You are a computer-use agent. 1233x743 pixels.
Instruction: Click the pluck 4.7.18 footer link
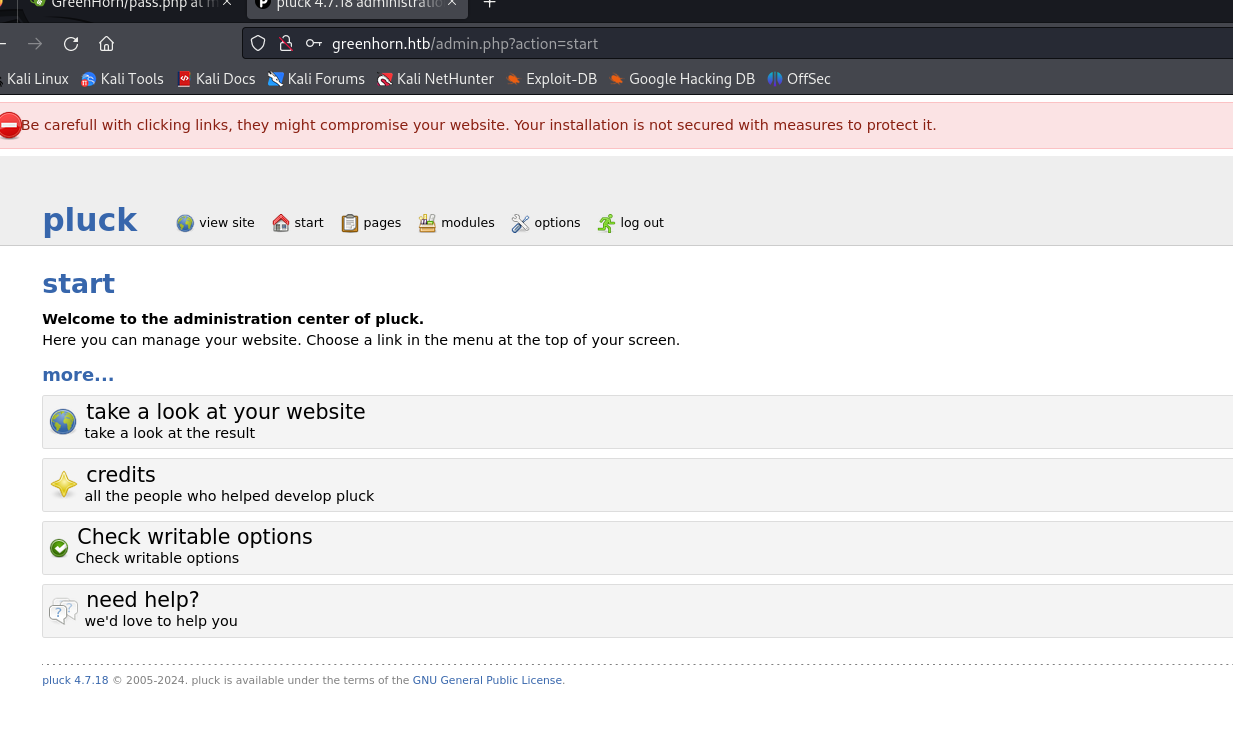coord(75,680)
